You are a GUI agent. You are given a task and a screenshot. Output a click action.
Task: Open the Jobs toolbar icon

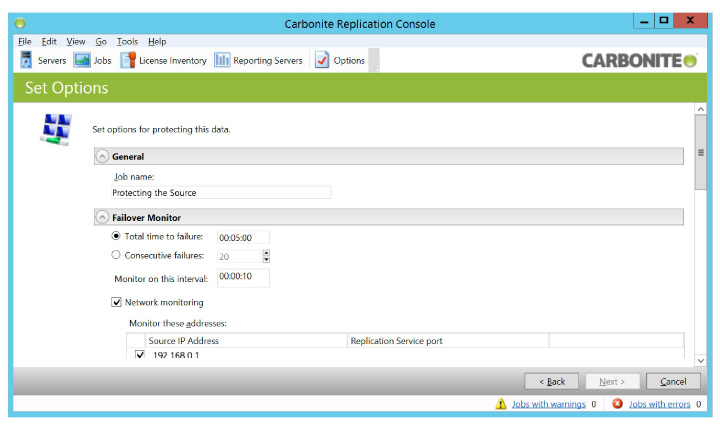(x=82, y=60)
